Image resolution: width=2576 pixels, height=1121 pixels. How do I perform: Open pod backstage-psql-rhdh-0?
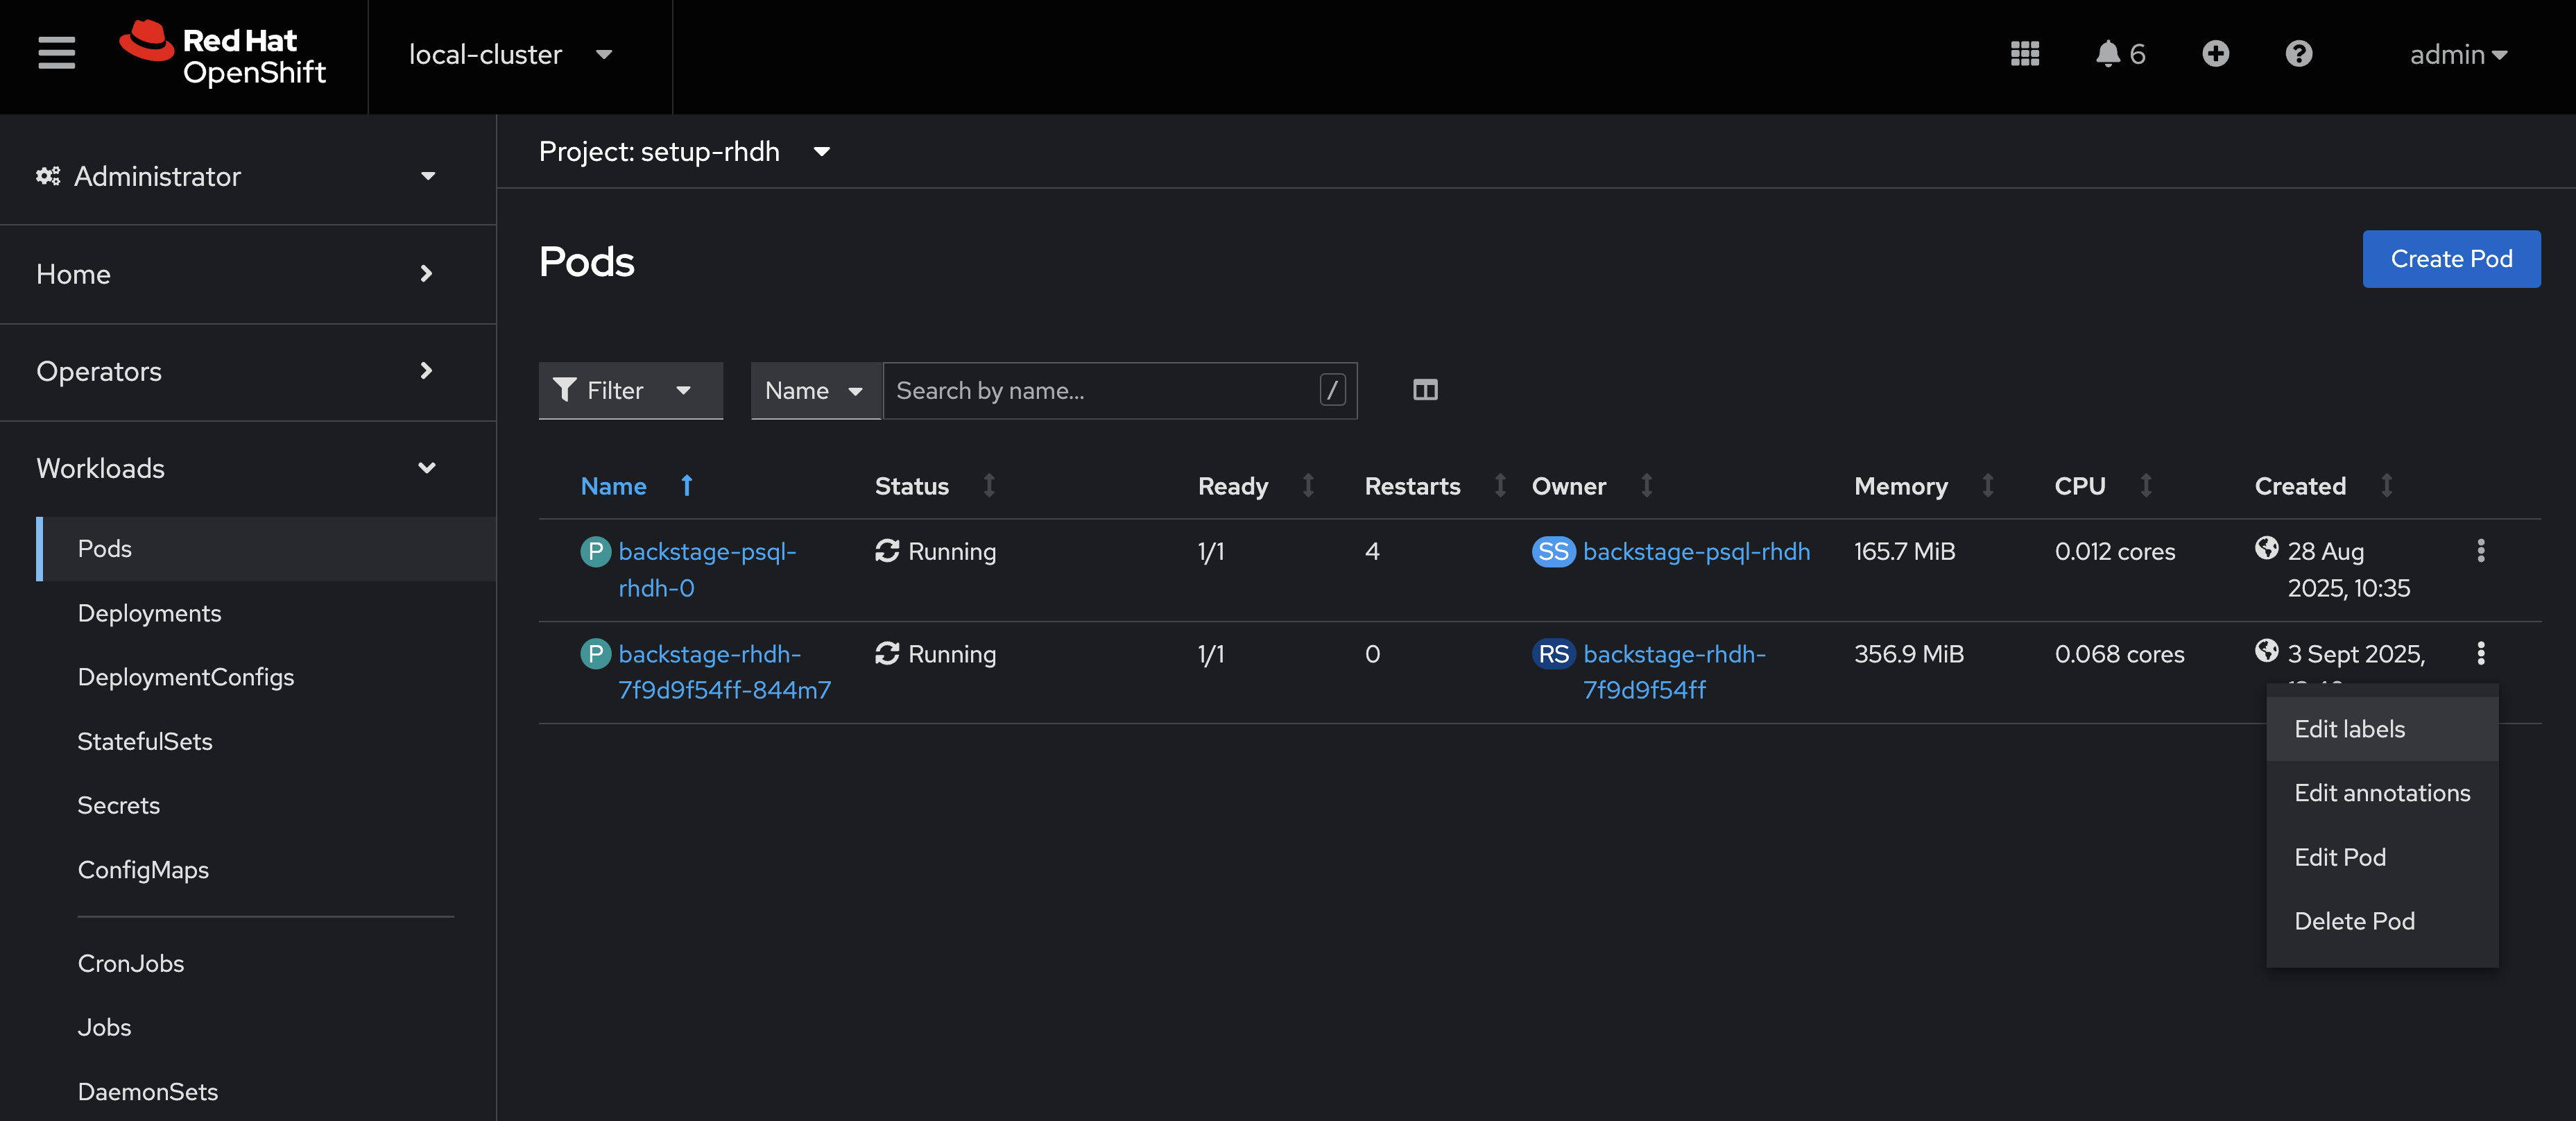[x=707, y=569]
